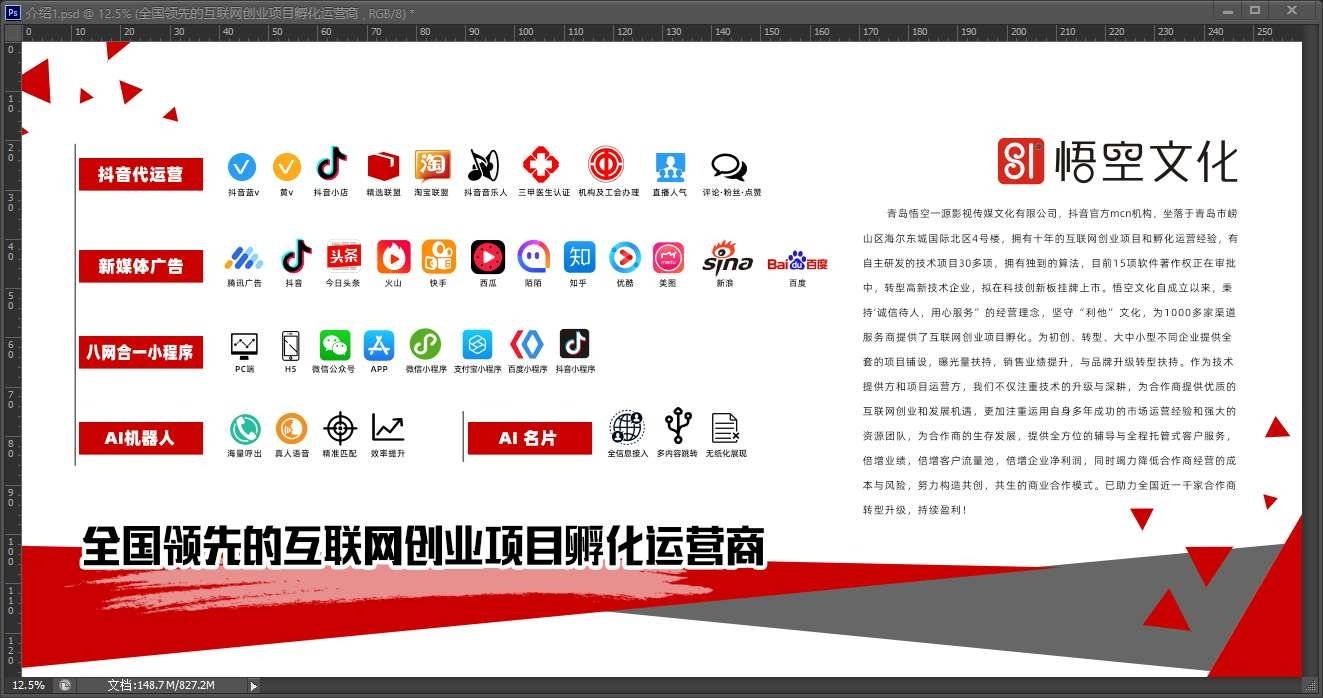The height and width of the screenshot is (698, 1323).
Task: Select the 真人语音 orange icon
Action: (x=291, y=429)
